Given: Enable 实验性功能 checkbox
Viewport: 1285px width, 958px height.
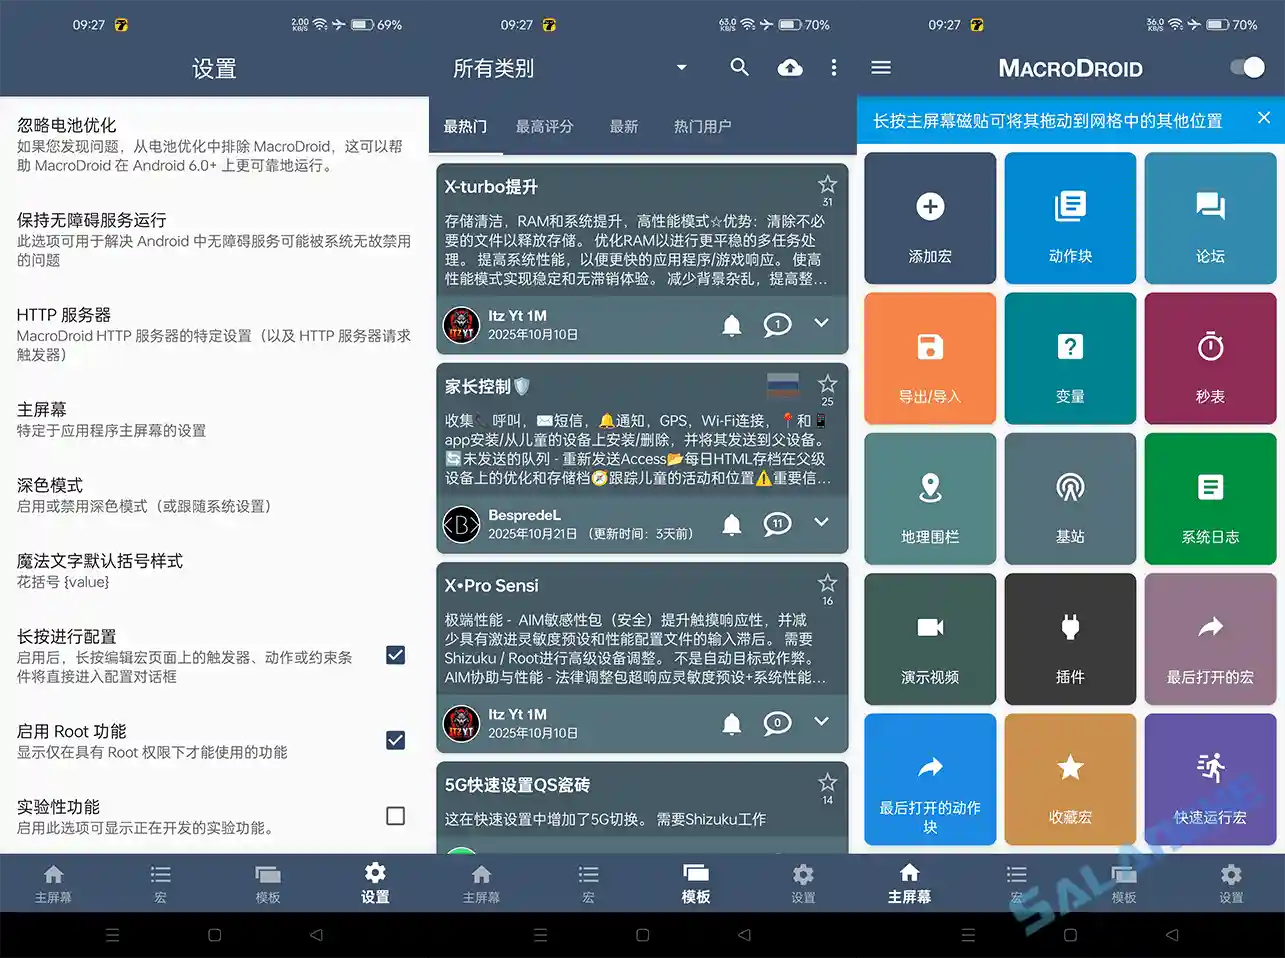Looking at the screenshot, I should click(x=395, y=815).
